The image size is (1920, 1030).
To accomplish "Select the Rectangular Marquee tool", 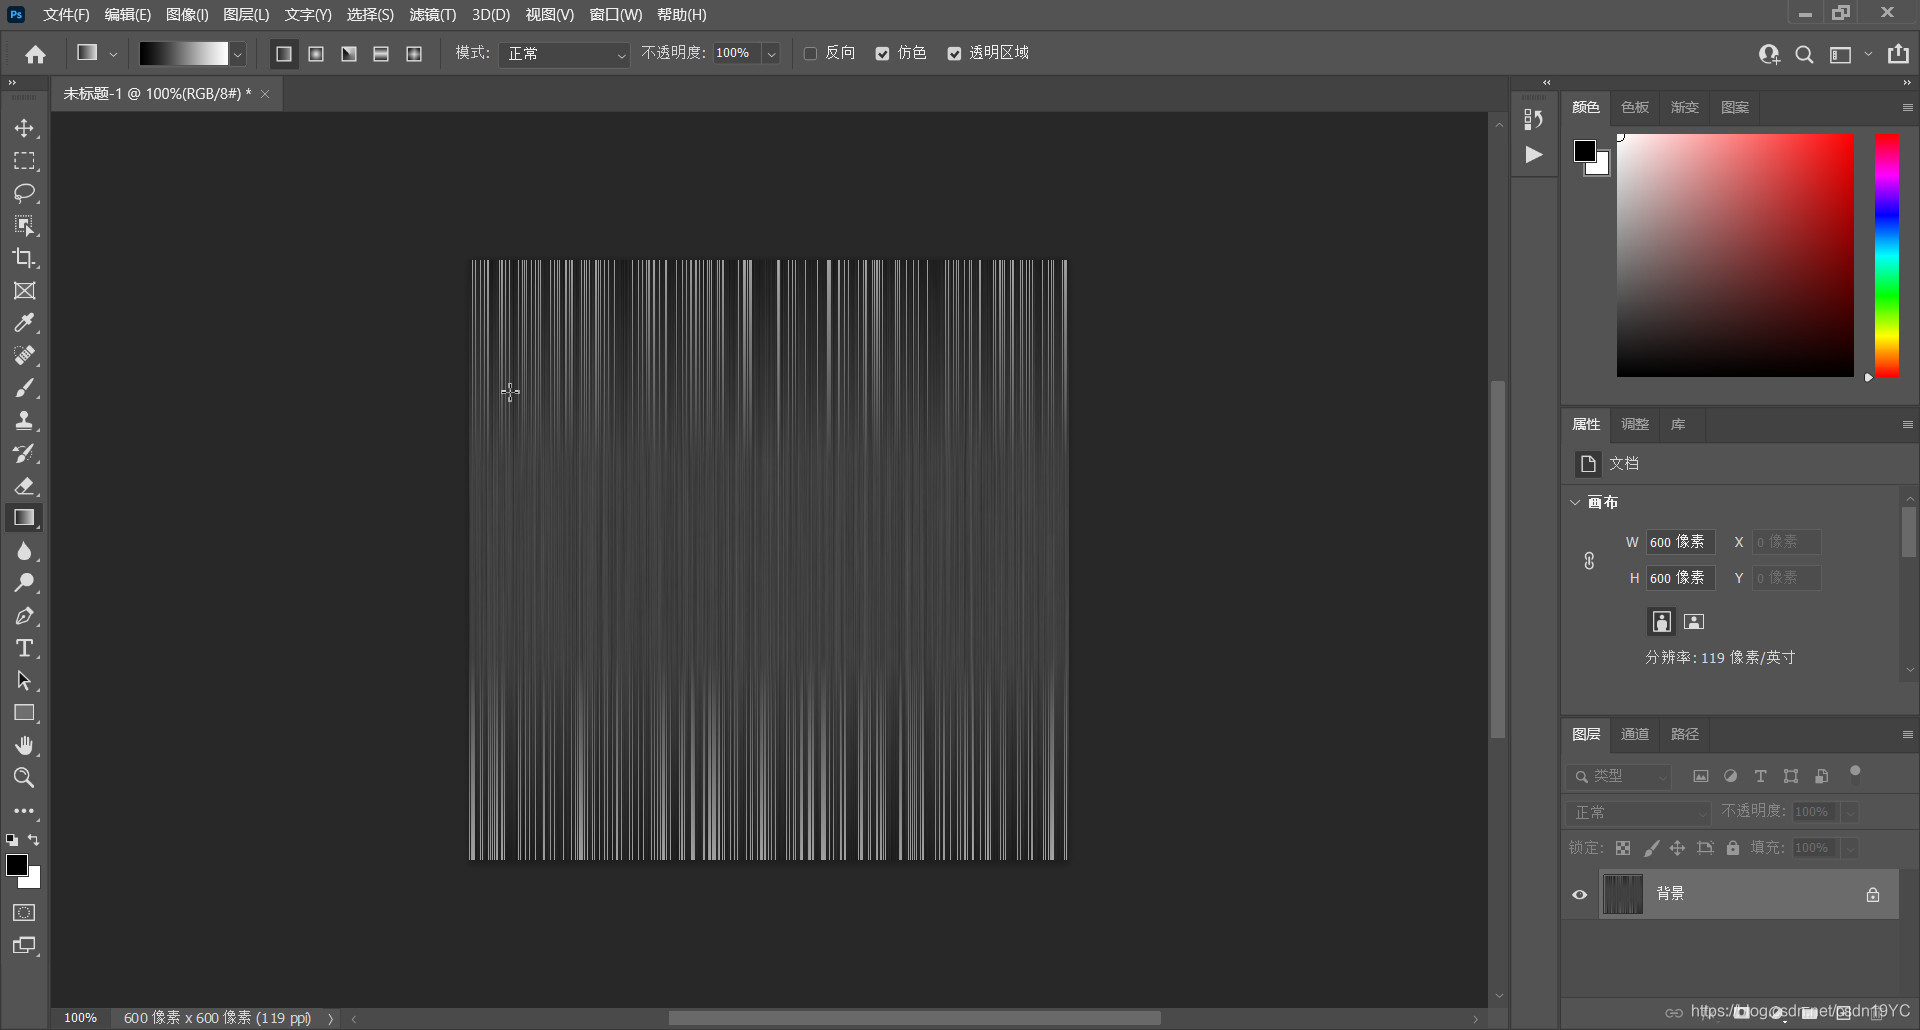I will [24, 161].
